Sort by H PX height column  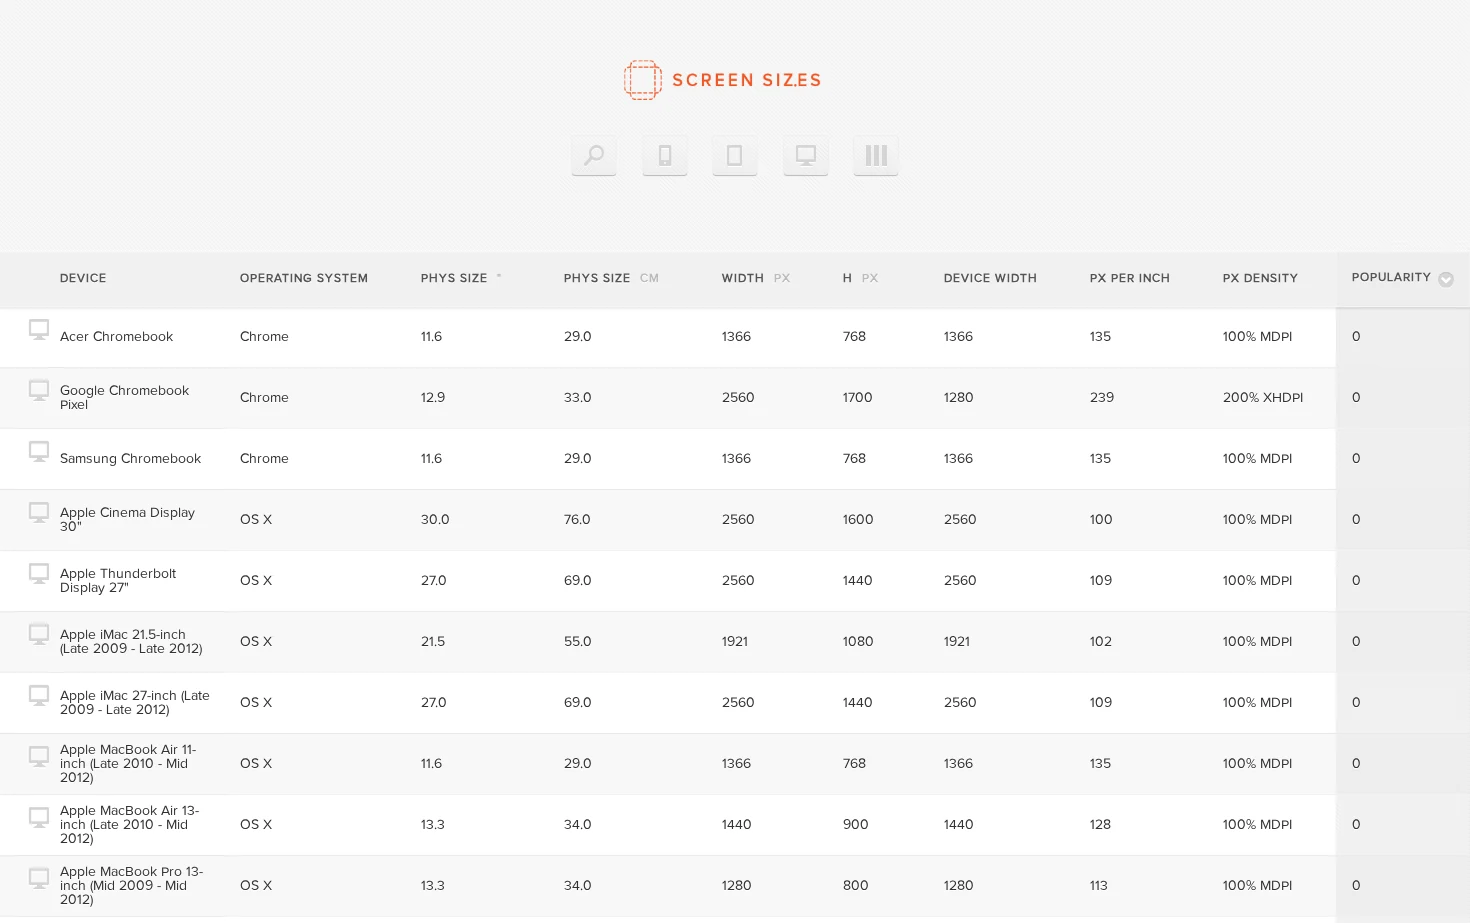[x=860, y=278]
